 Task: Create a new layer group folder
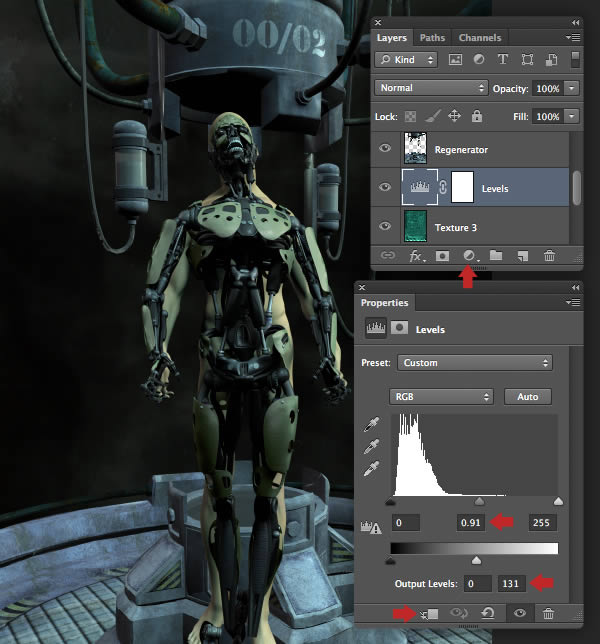point(496,255)
